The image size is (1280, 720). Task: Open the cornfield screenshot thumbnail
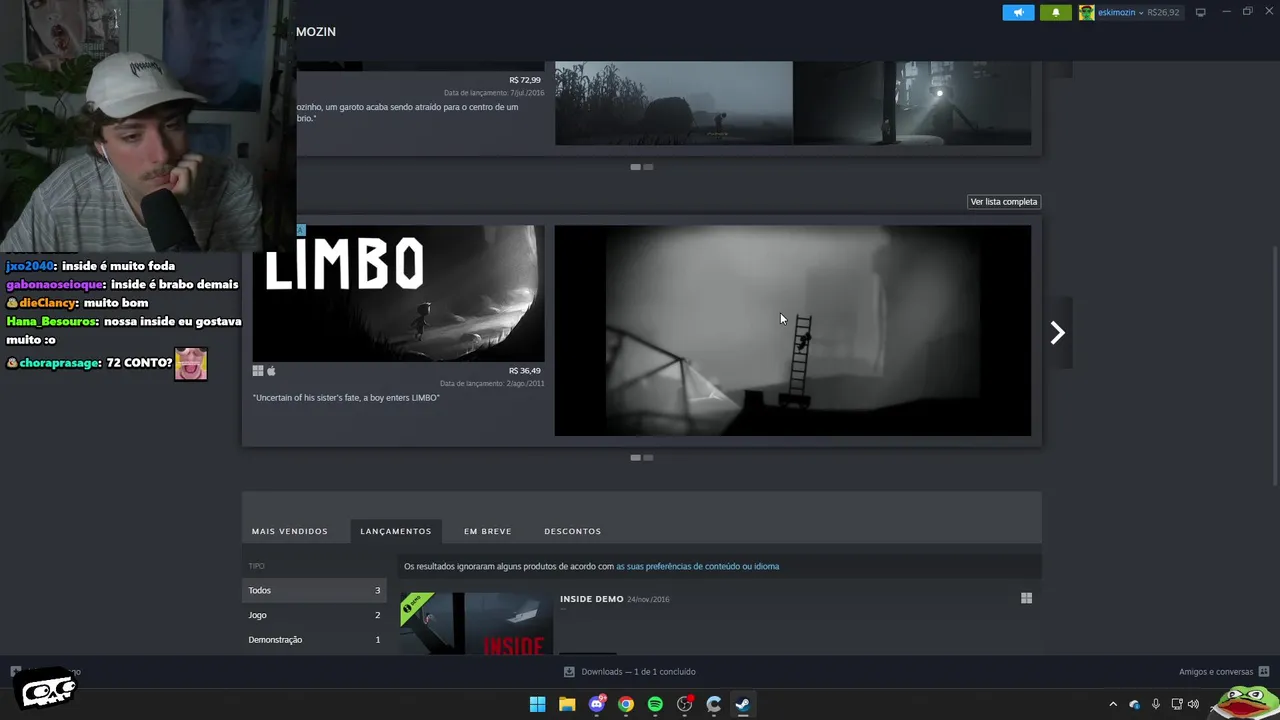pyautogui.click(x=673, y=103)
